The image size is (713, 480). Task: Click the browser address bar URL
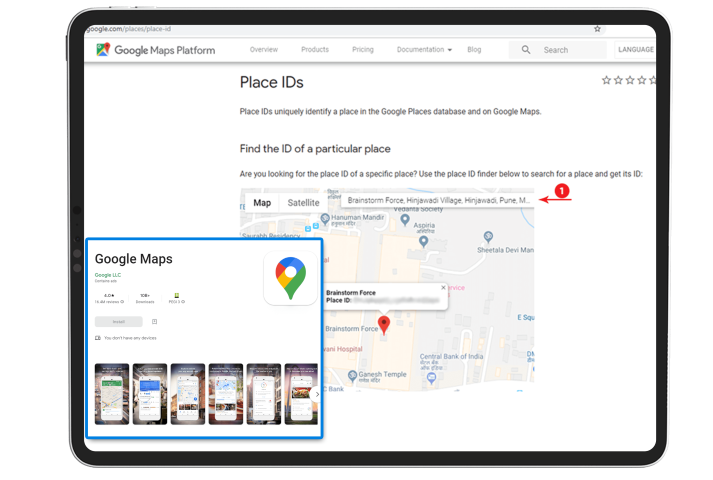(128, 29)
